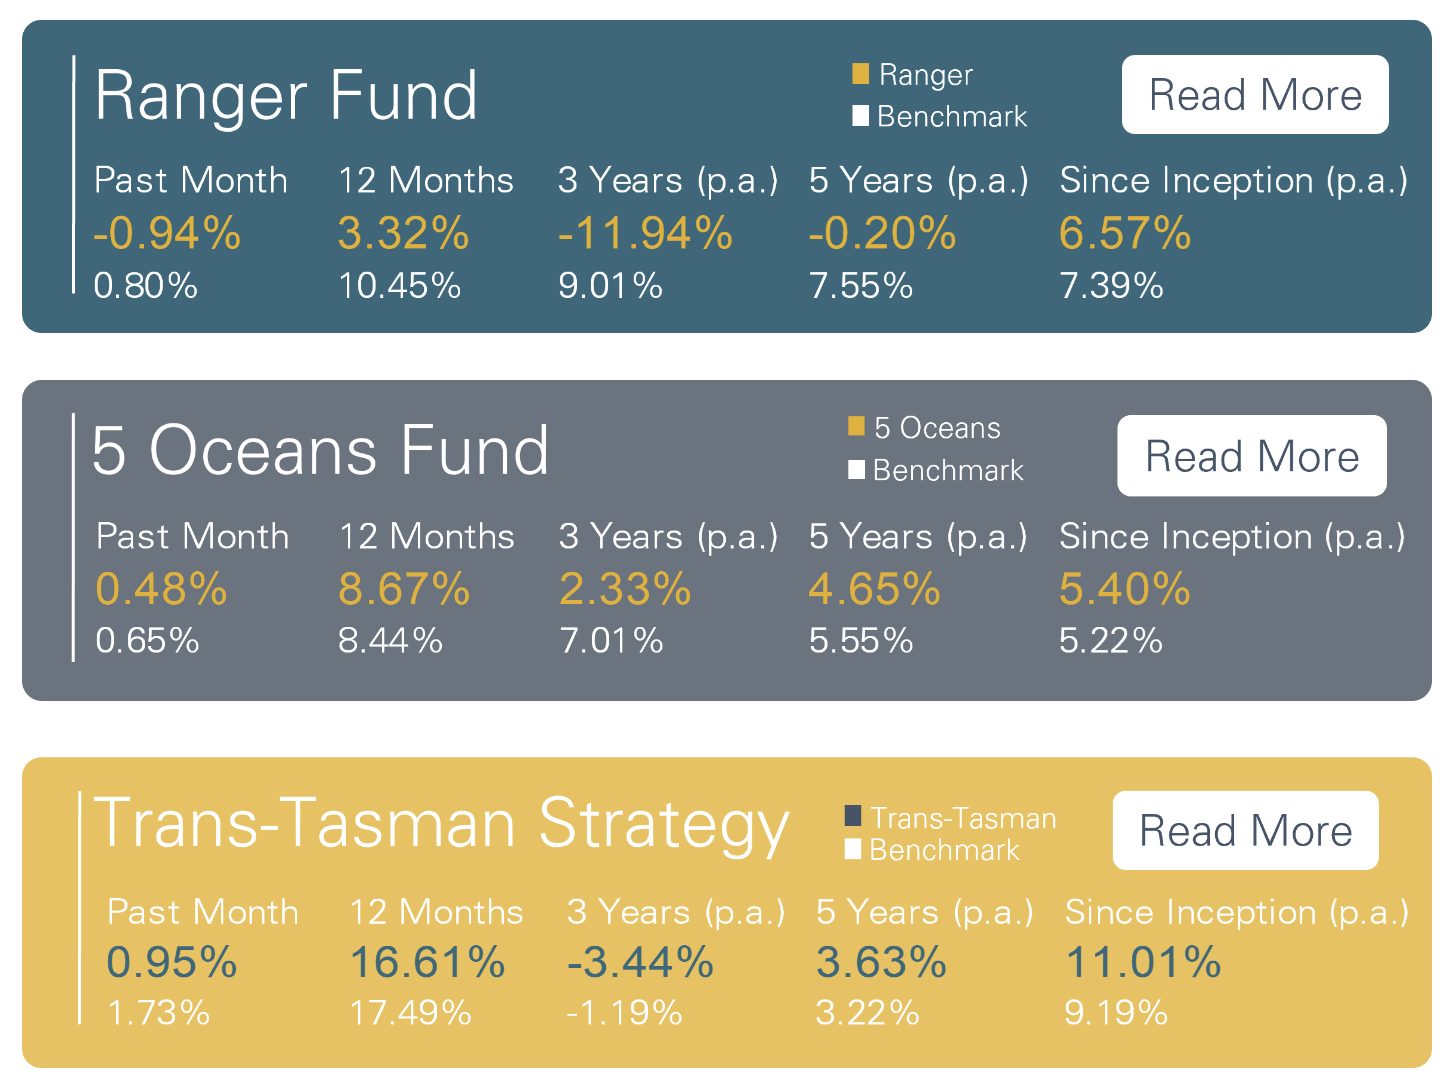
Task: Click Ranger Fund's 10.45% benchmark value
Action: point(399,286)
